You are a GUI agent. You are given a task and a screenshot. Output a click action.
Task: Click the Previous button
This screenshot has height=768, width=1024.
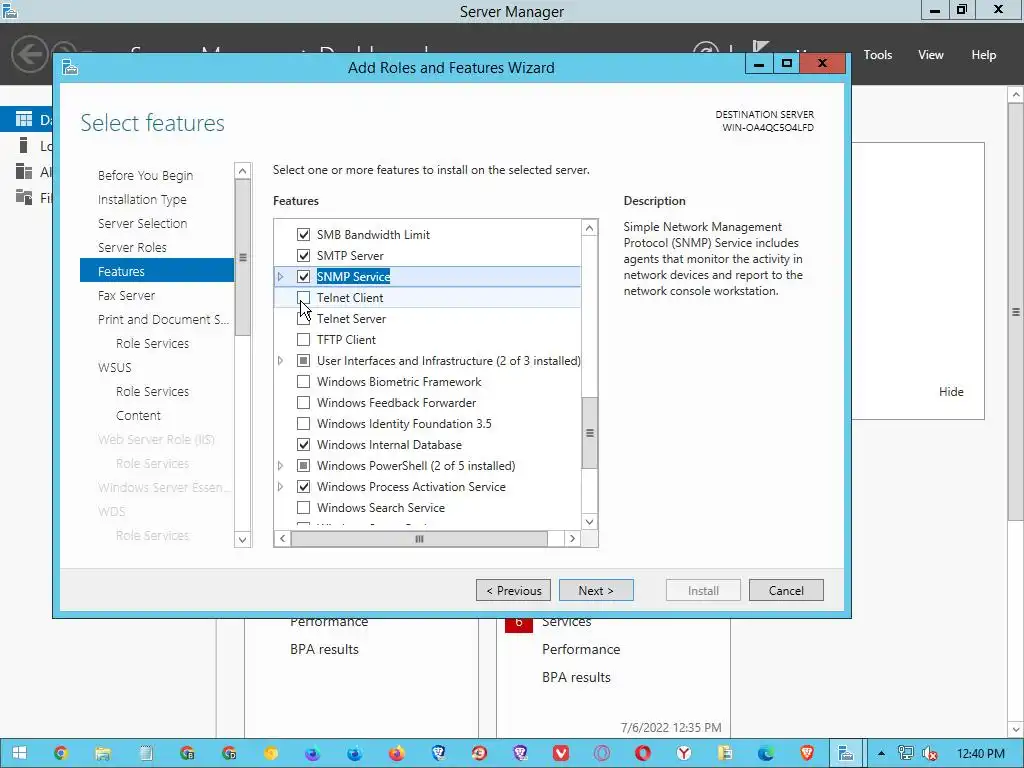tap(513, 590)
